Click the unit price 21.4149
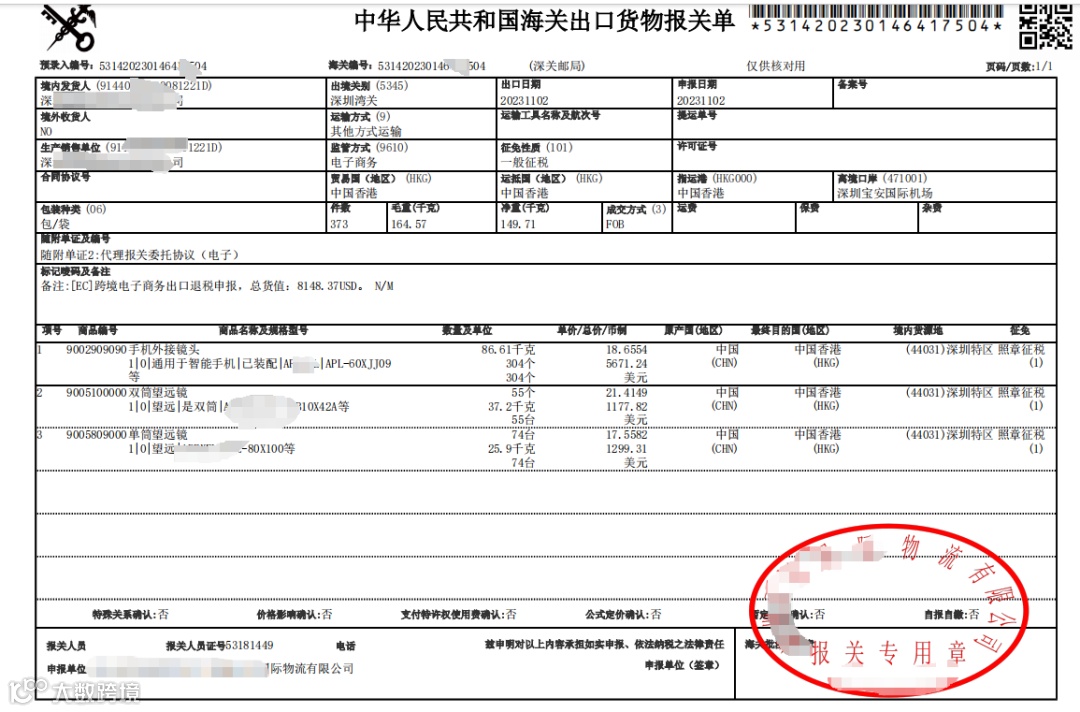The image size is (1080, 712). [627, 392]
